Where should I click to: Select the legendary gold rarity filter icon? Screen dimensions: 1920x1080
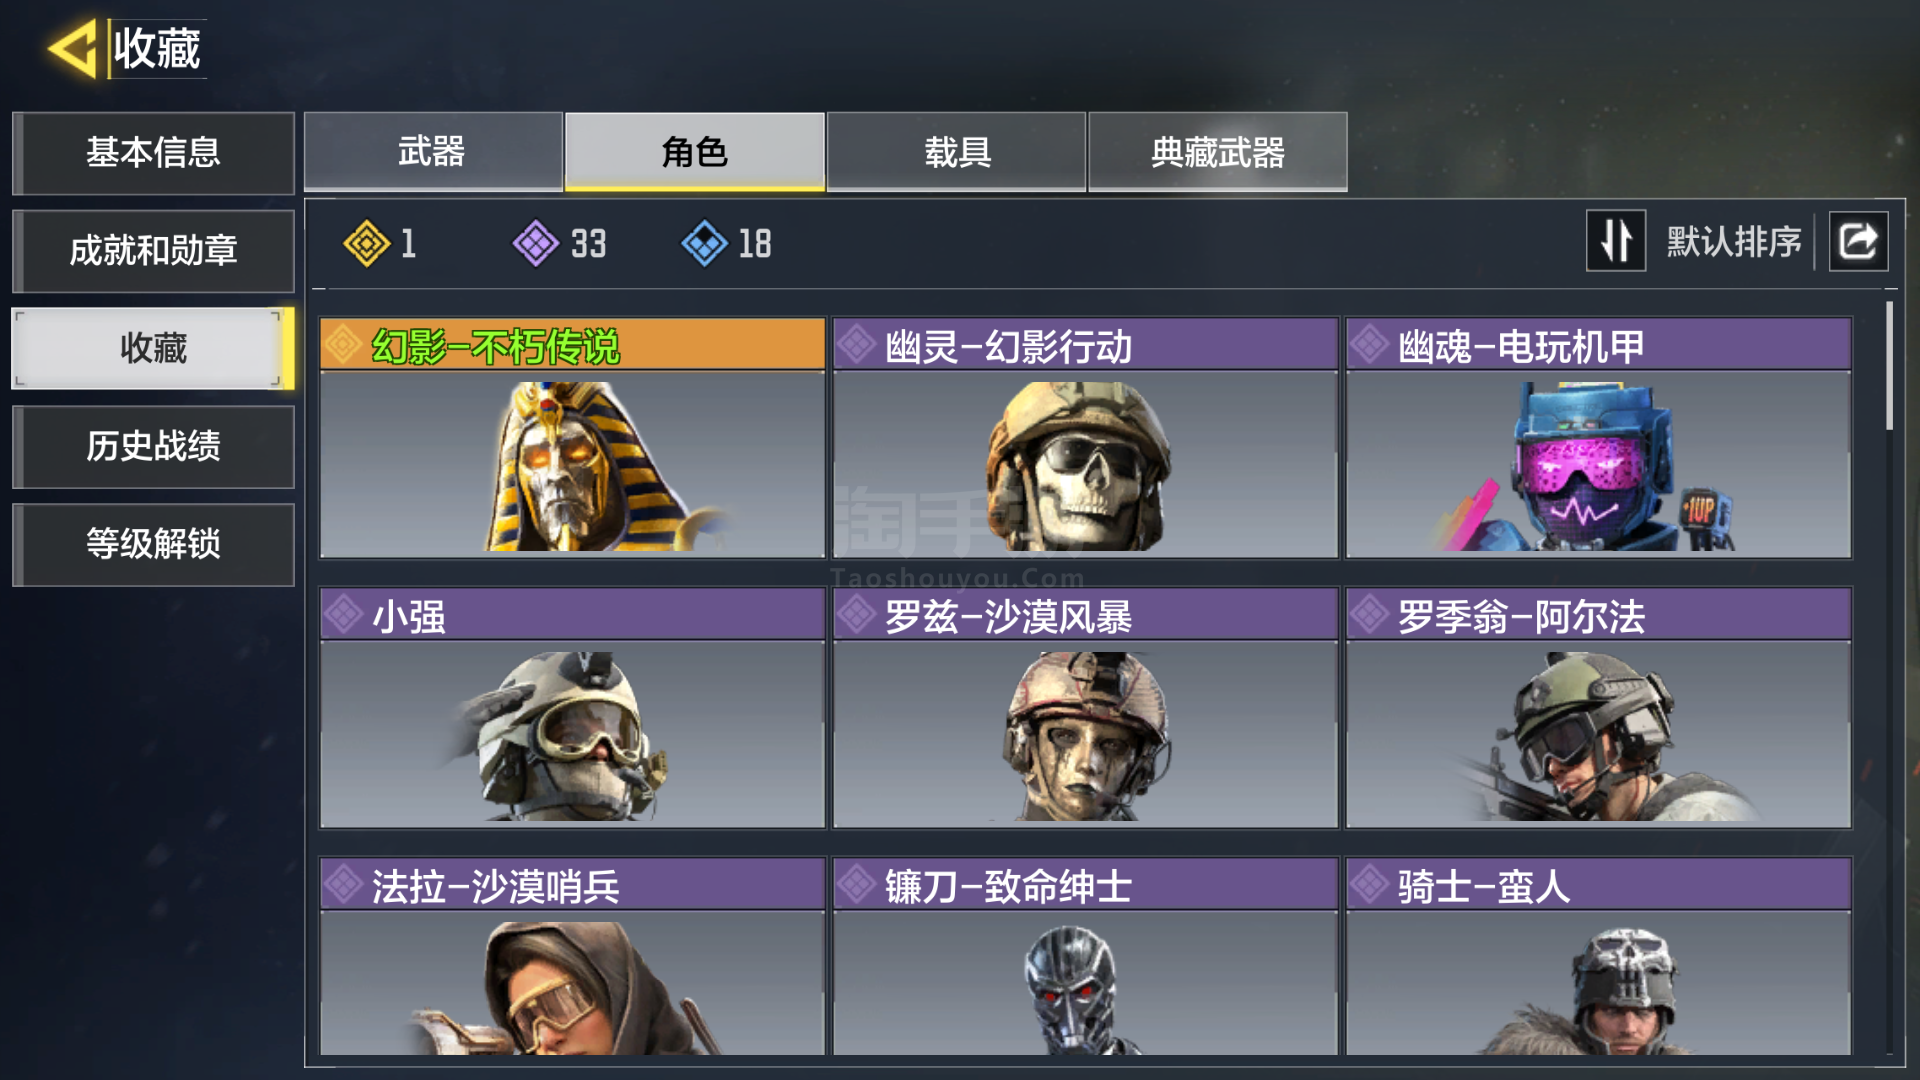(366, 243)
